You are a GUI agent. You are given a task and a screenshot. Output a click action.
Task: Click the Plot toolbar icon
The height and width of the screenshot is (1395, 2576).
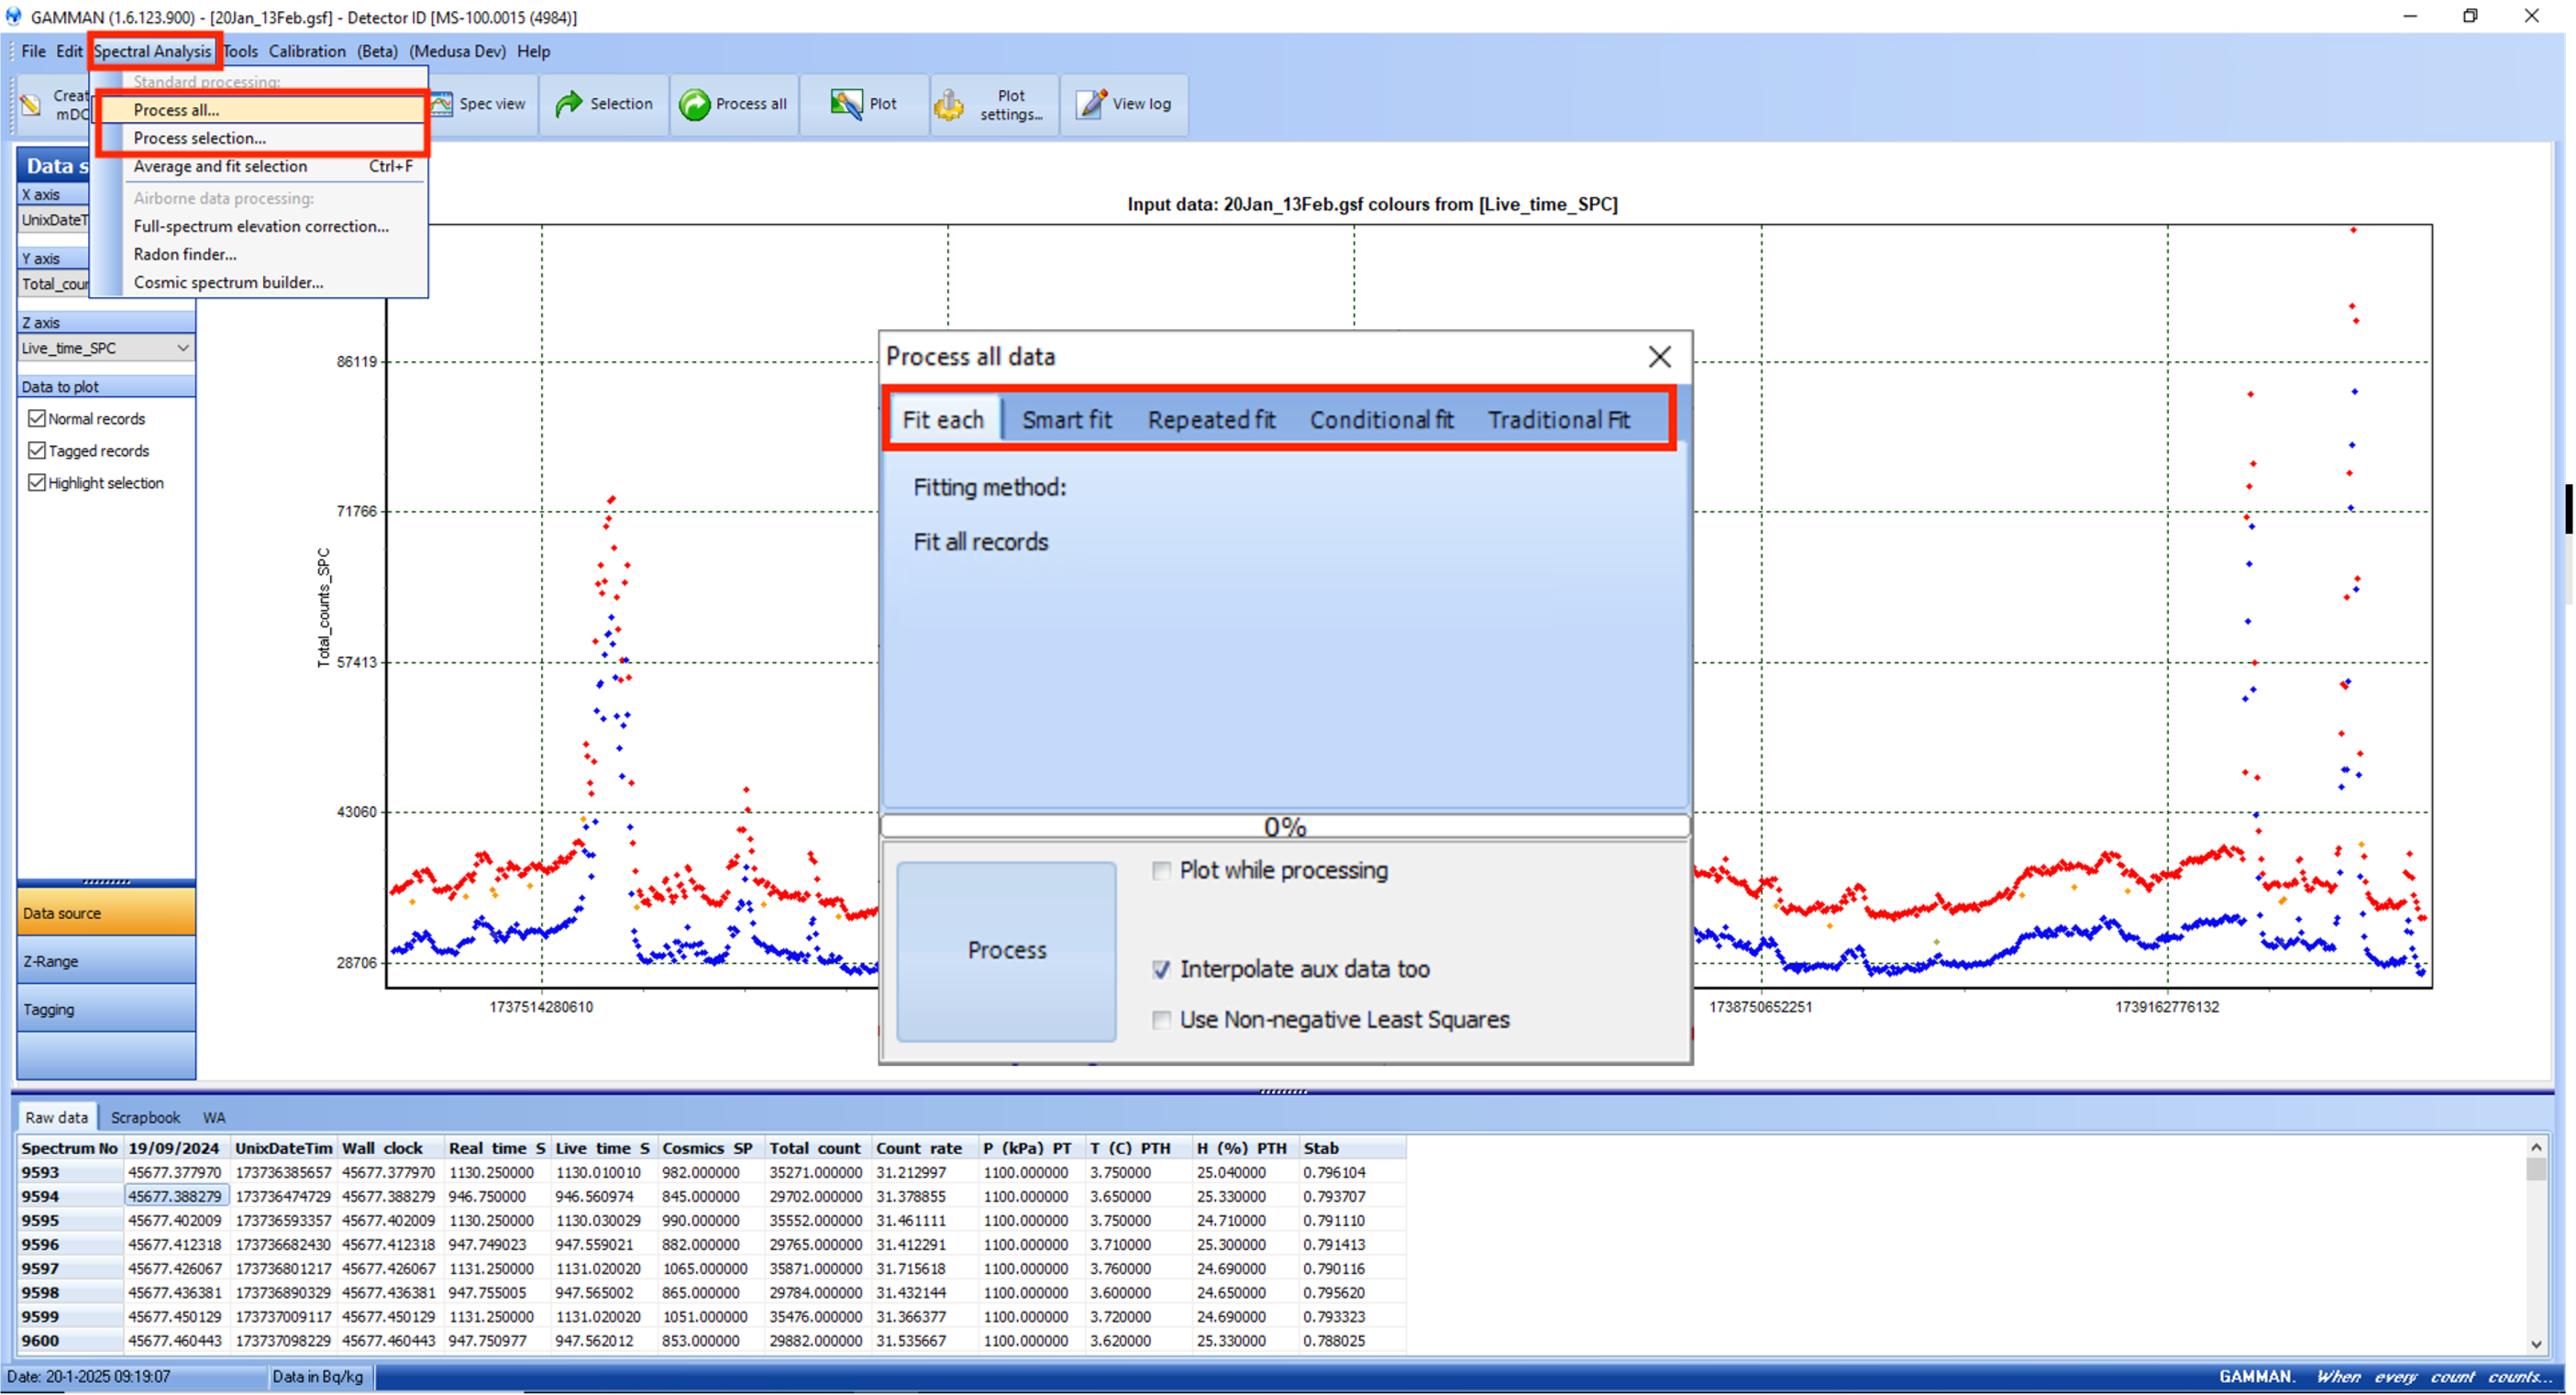click(x=846, y=104)
